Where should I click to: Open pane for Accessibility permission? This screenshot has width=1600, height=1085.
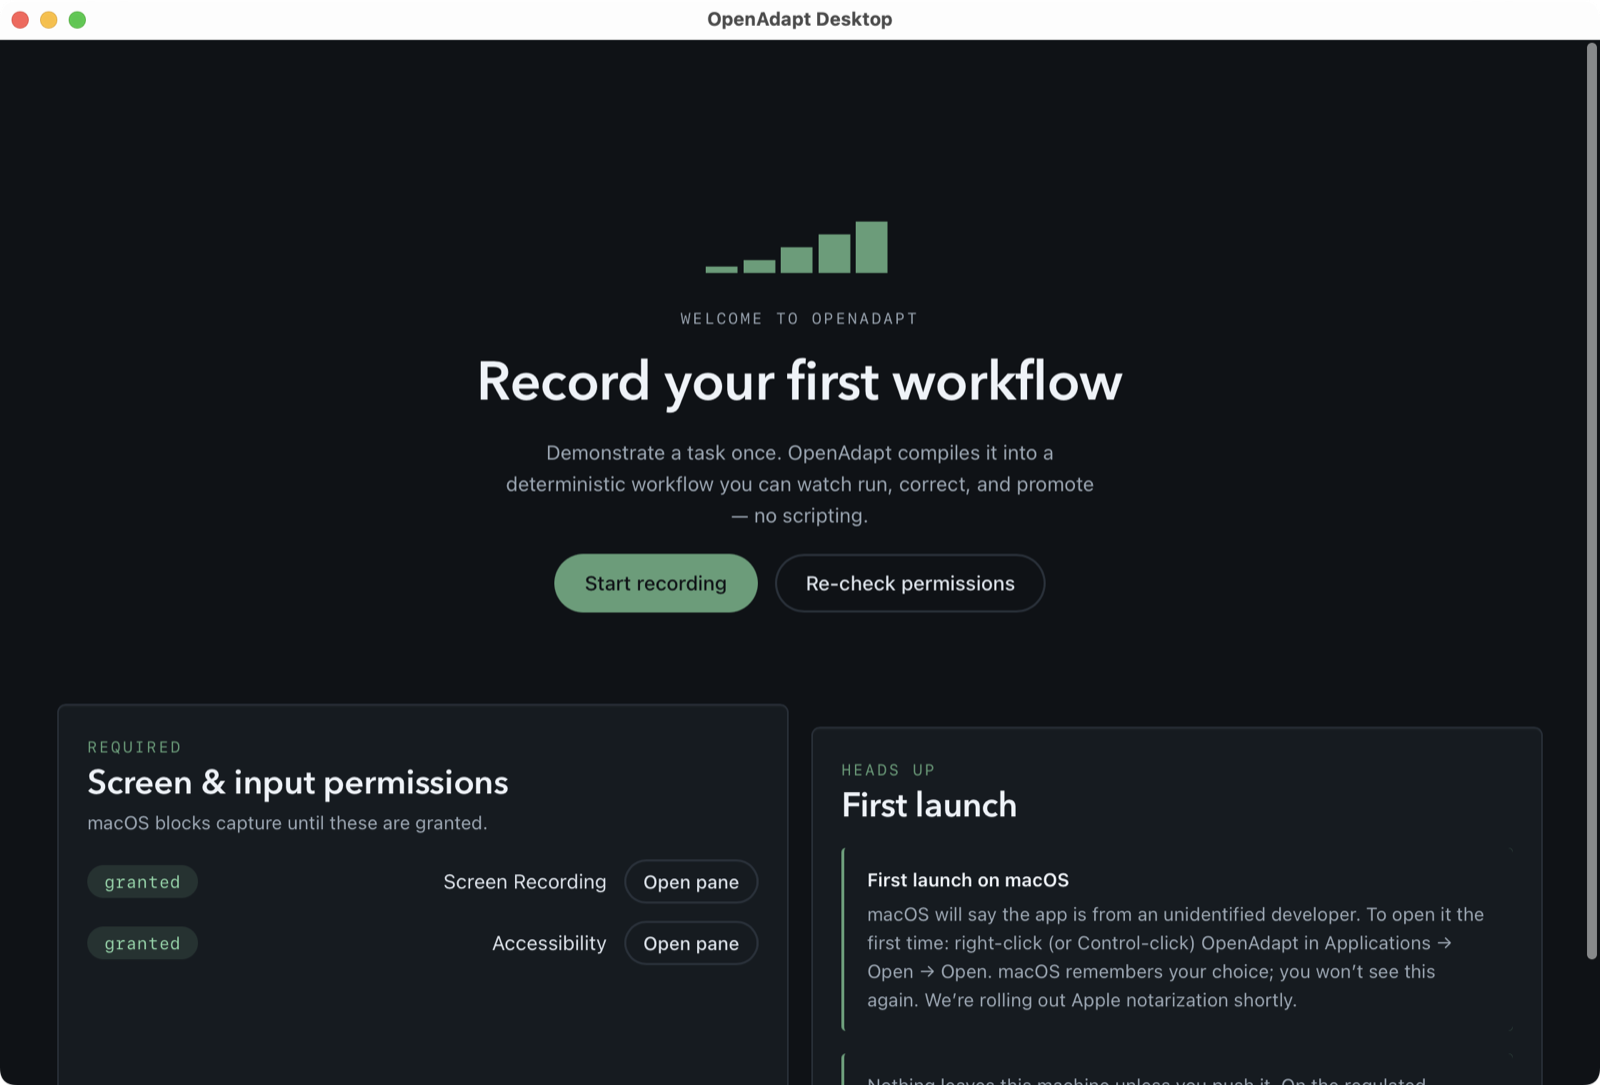[691, 943]
